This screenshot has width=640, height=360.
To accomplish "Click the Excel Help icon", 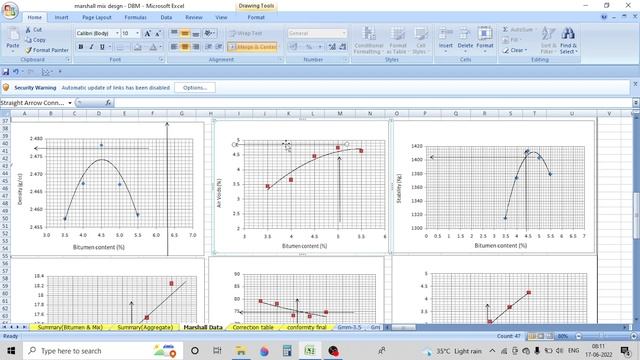I will coord(604,17).
